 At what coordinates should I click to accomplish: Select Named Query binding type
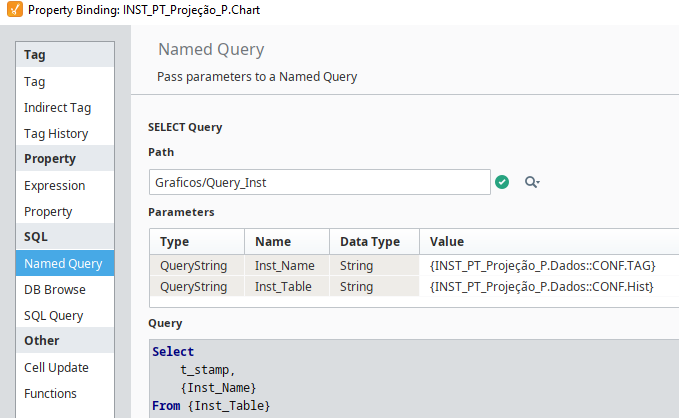coord(63,263)
